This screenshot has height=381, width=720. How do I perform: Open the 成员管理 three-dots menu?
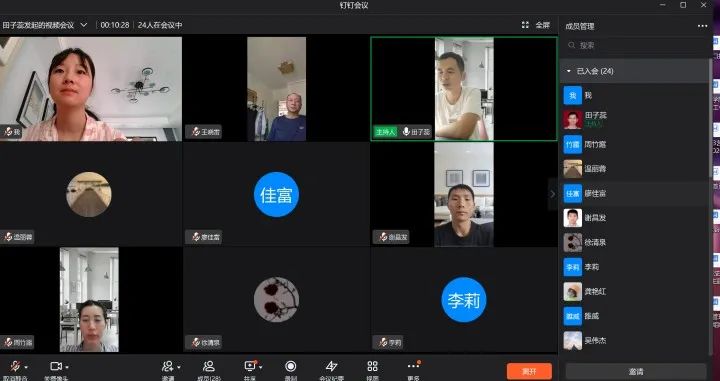[x=703, y=26]
